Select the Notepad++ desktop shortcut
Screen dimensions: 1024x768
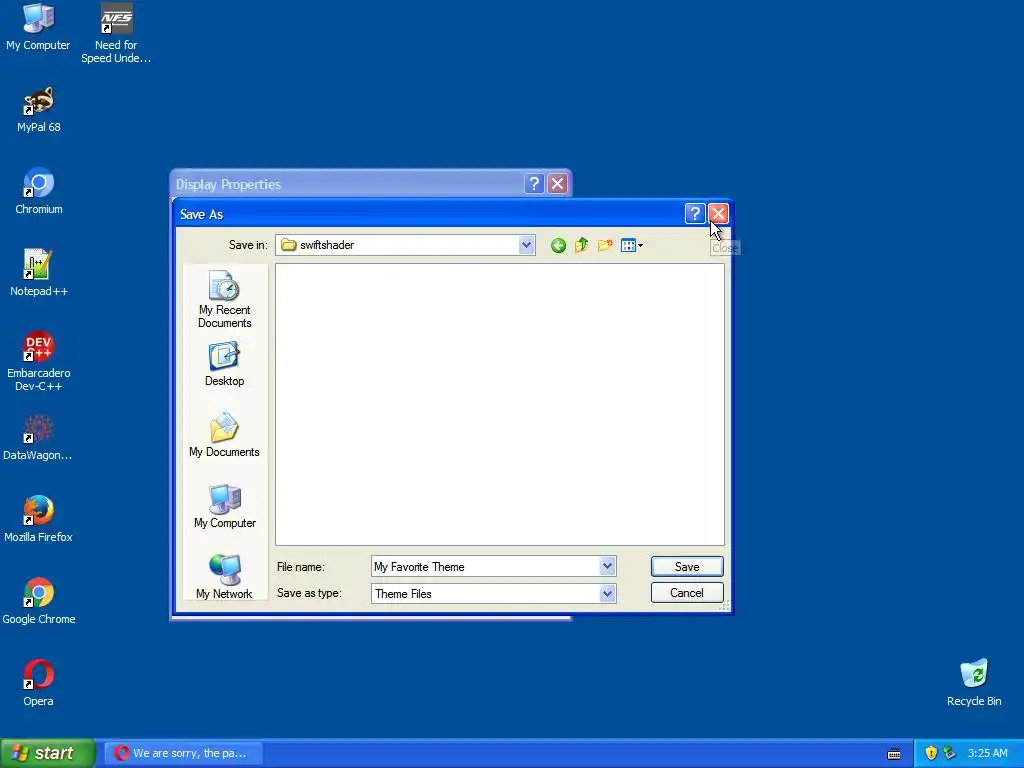click(39, 274)
